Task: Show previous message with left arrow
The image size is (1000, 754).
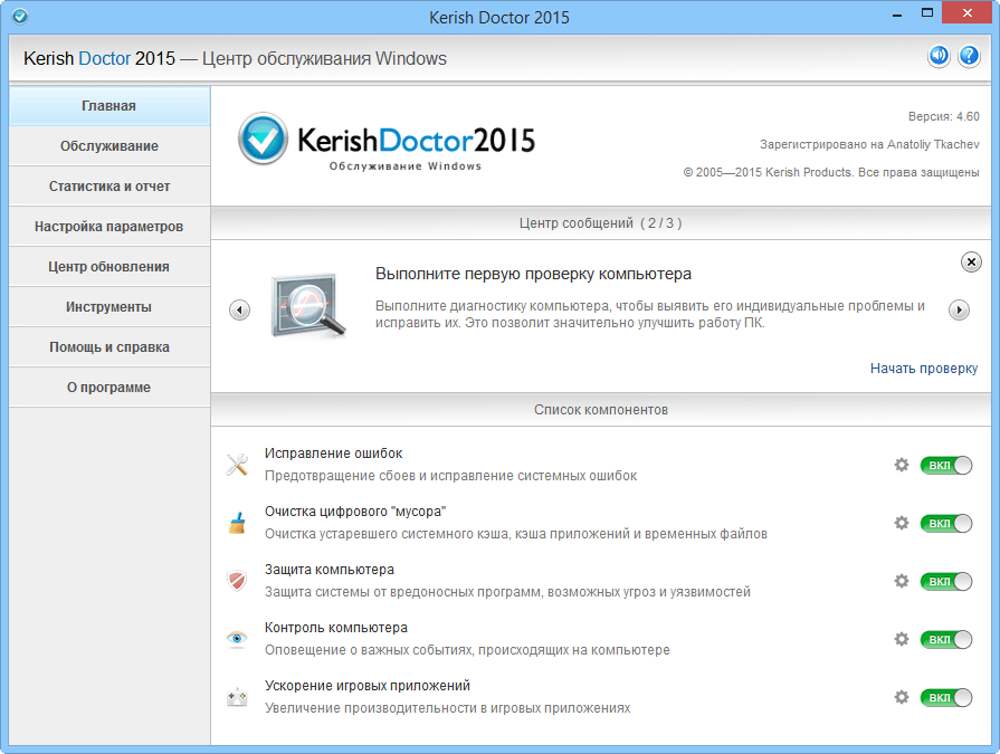Action: [x=239, y=310]
